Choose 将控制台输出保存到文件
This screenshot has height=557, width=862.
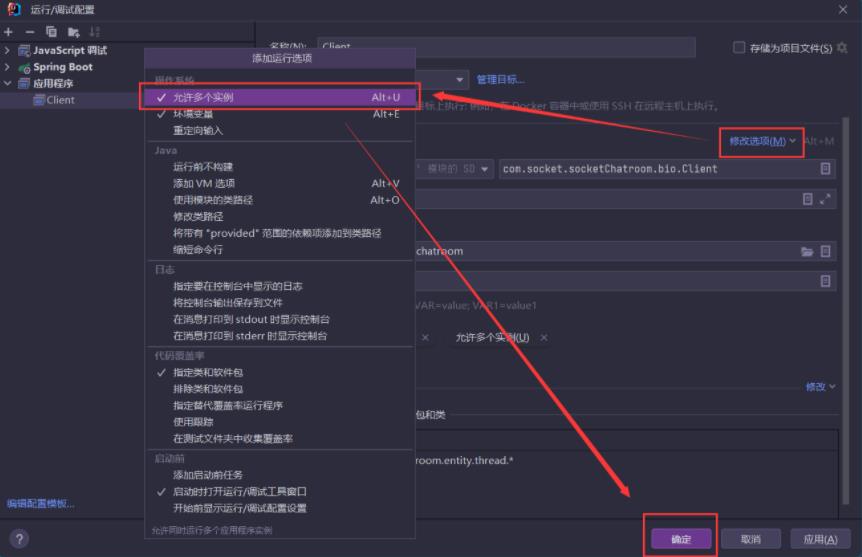tap(279, 302)
